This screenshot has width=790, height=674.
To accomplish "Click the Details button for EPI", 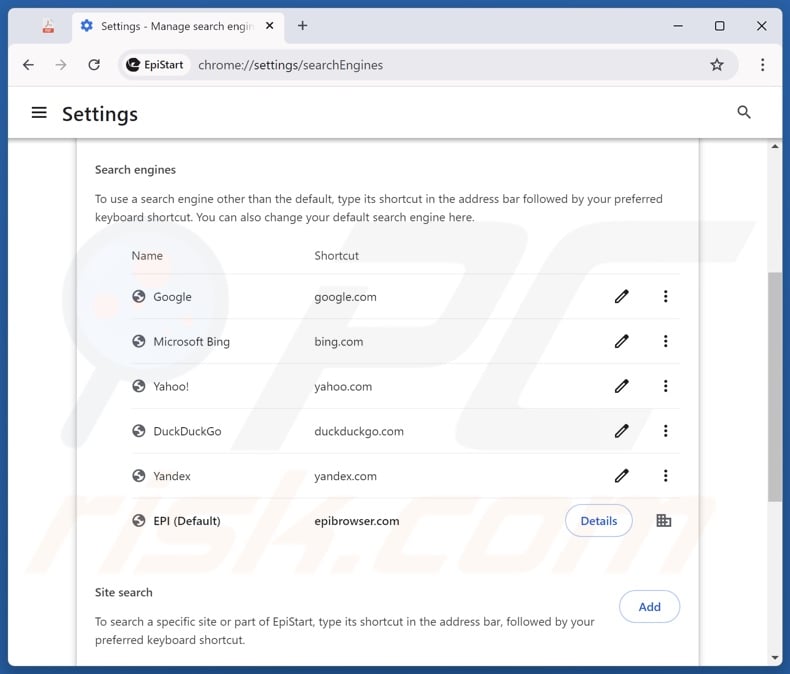I will coord(599,521).
